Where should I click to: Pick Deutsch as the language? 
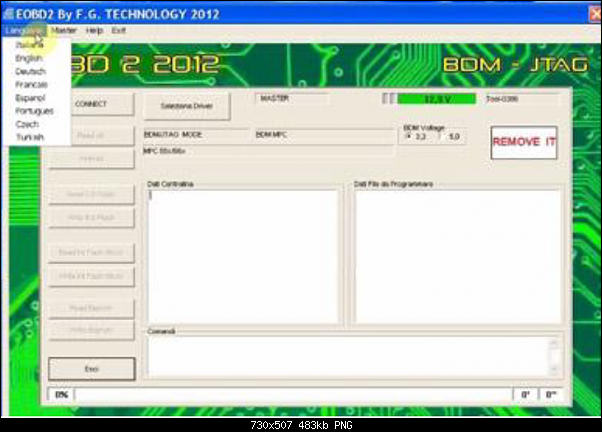(30, 71)
